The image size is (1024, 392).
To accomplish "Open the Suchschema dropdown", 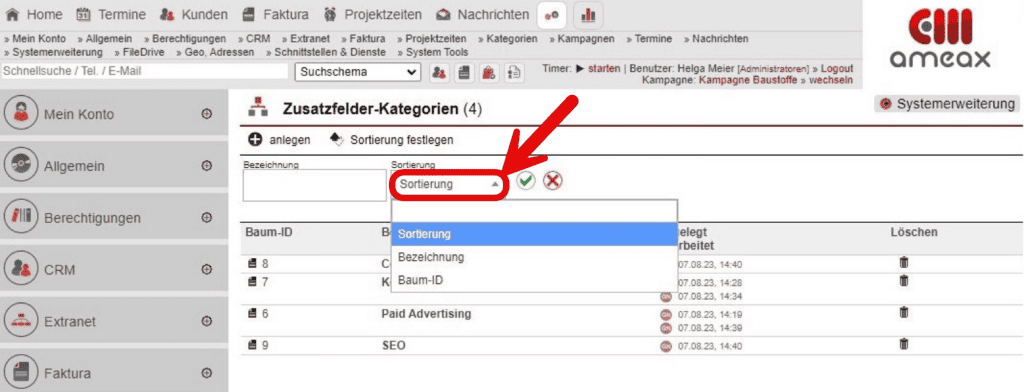I will pyautogui.click(x=358, y=73).
